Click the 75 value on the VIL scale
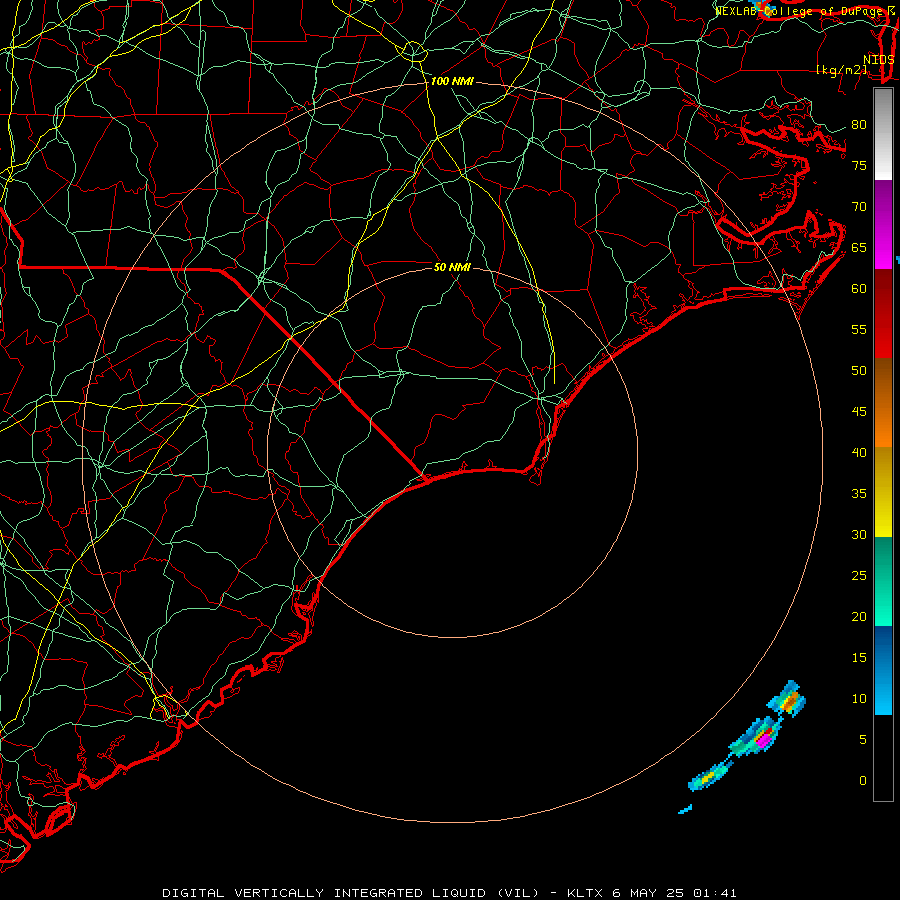The image size is (900, 900). click(x=859, y=165)
